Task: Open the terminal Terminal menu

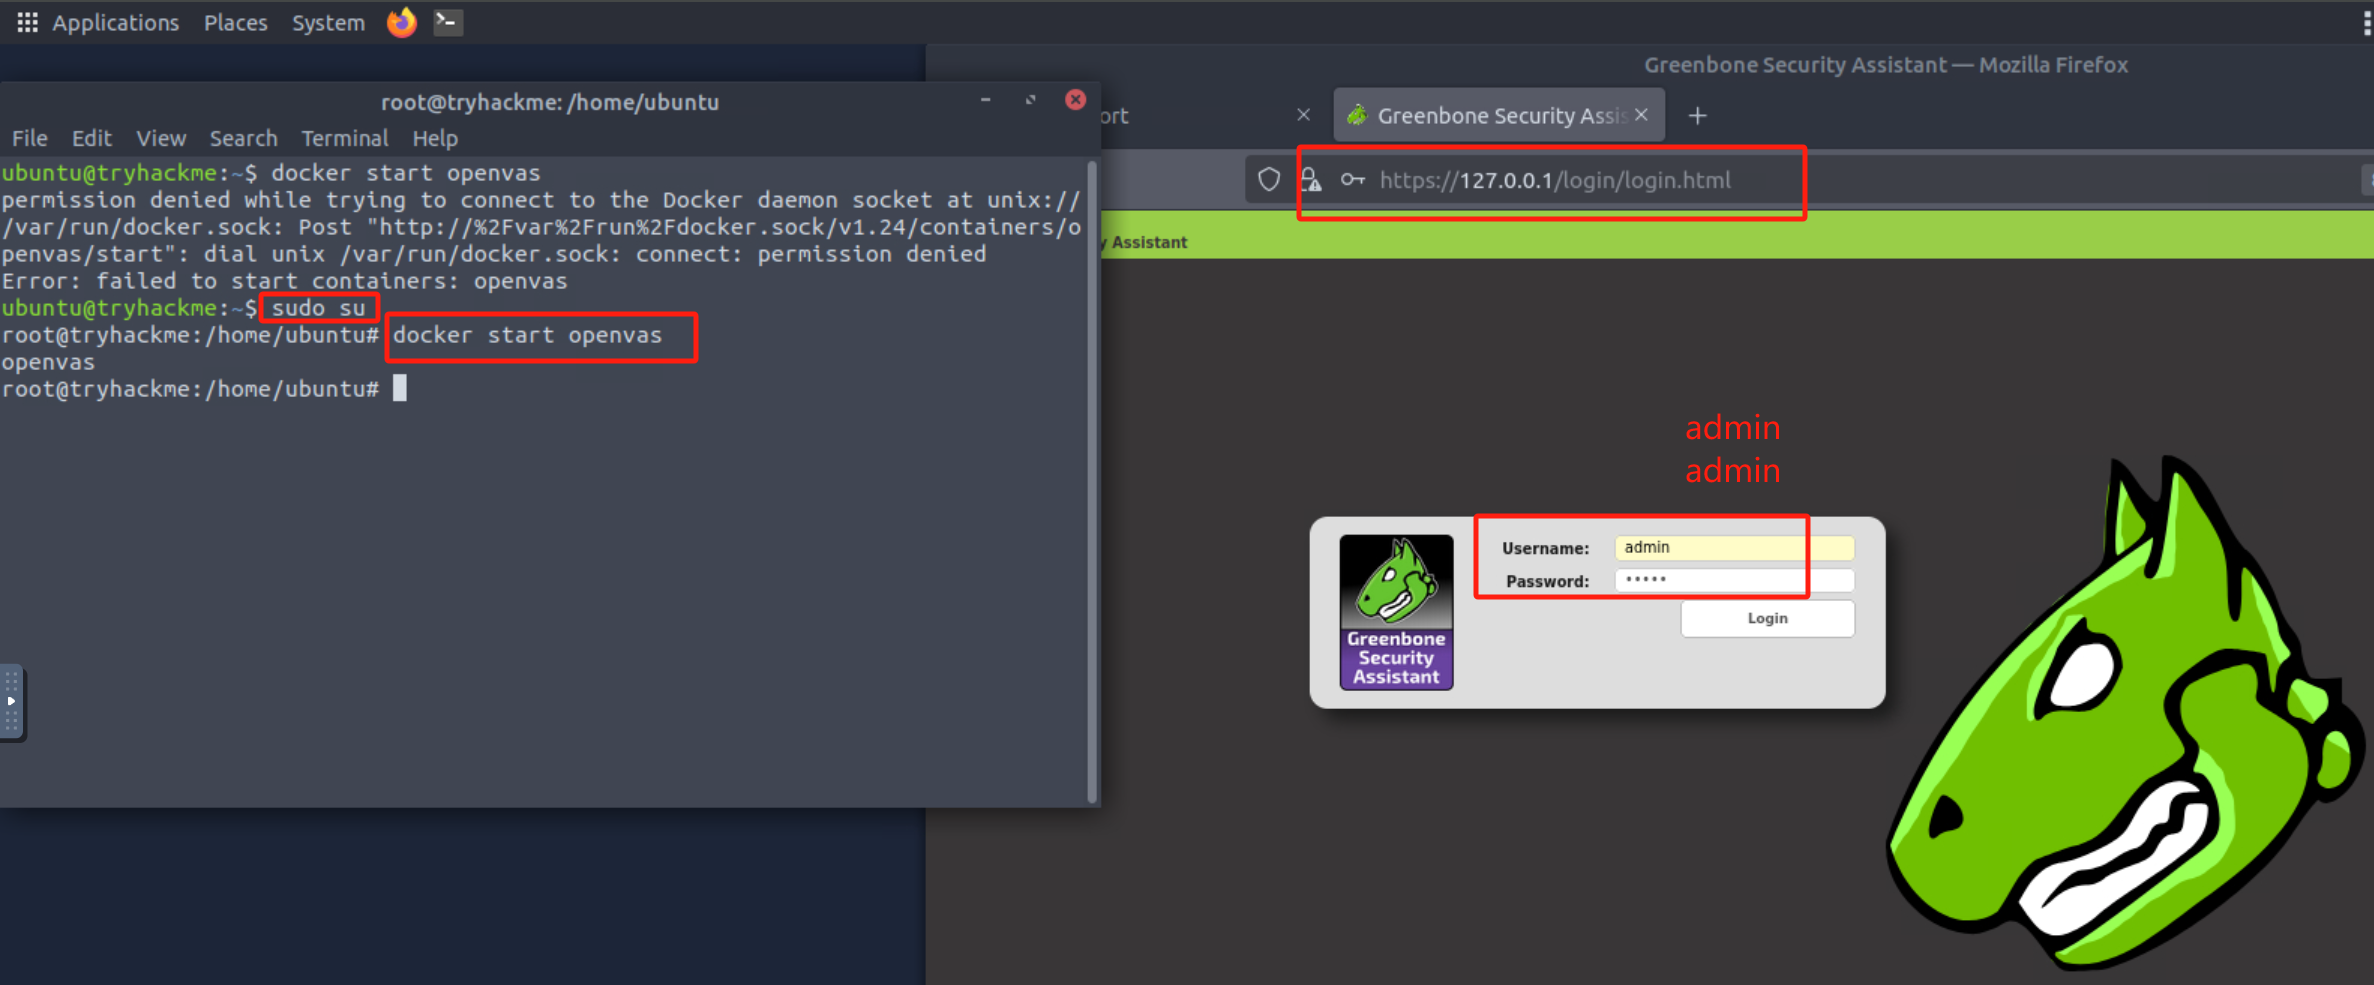Action: 345,138
